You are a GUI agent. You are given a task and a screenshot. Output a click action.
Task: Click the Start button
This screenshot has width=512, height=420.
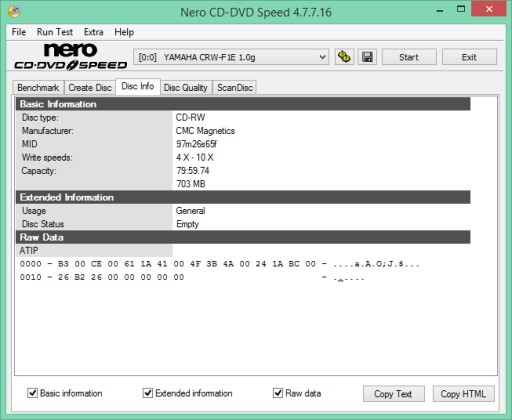point(409,57)
